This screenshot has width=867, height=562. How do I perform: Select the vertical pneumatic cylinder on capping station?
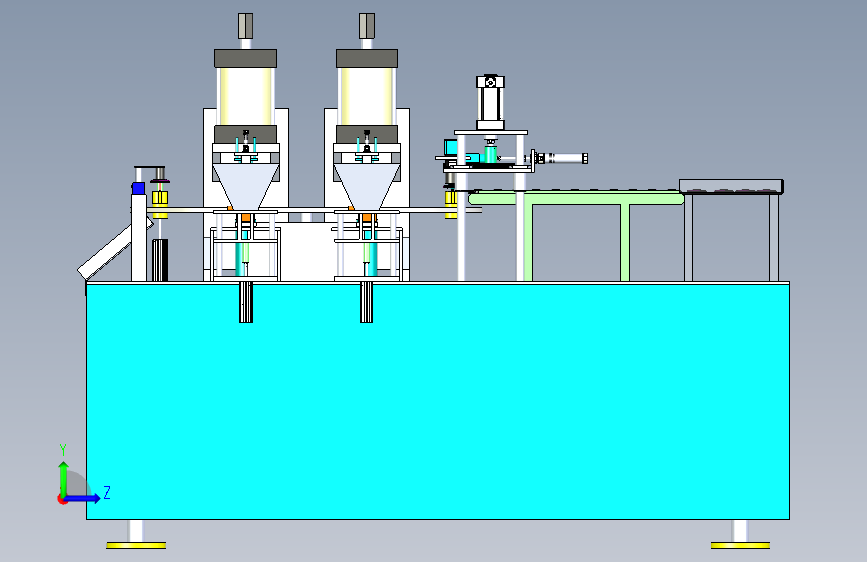490,102
